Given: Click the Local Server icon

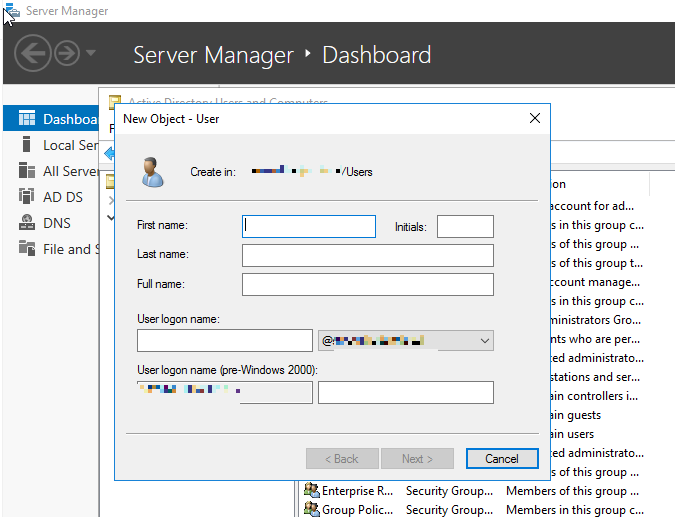Looking at the screenshot, I should click(26, 144).
